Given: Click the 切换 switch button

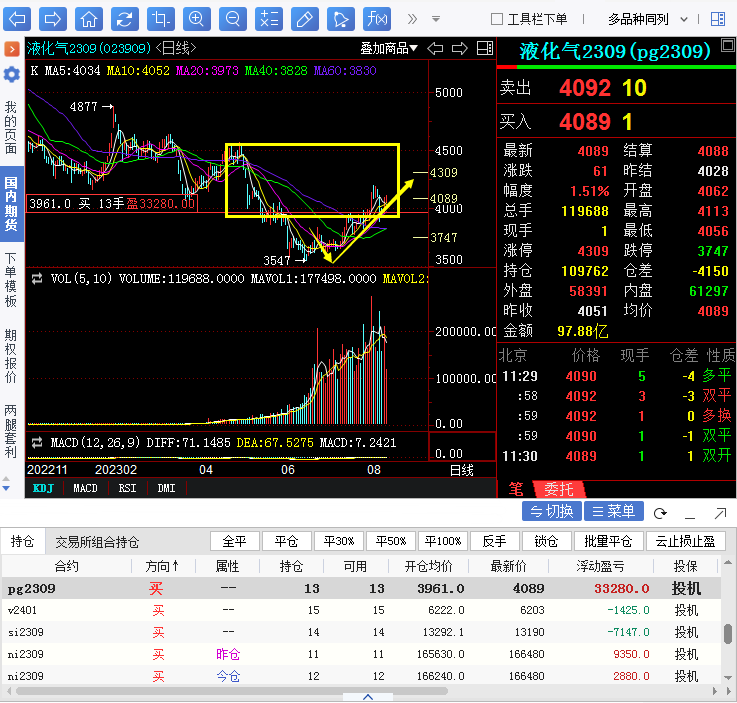Looking at the screenshot, I should [x=551, y=511].
